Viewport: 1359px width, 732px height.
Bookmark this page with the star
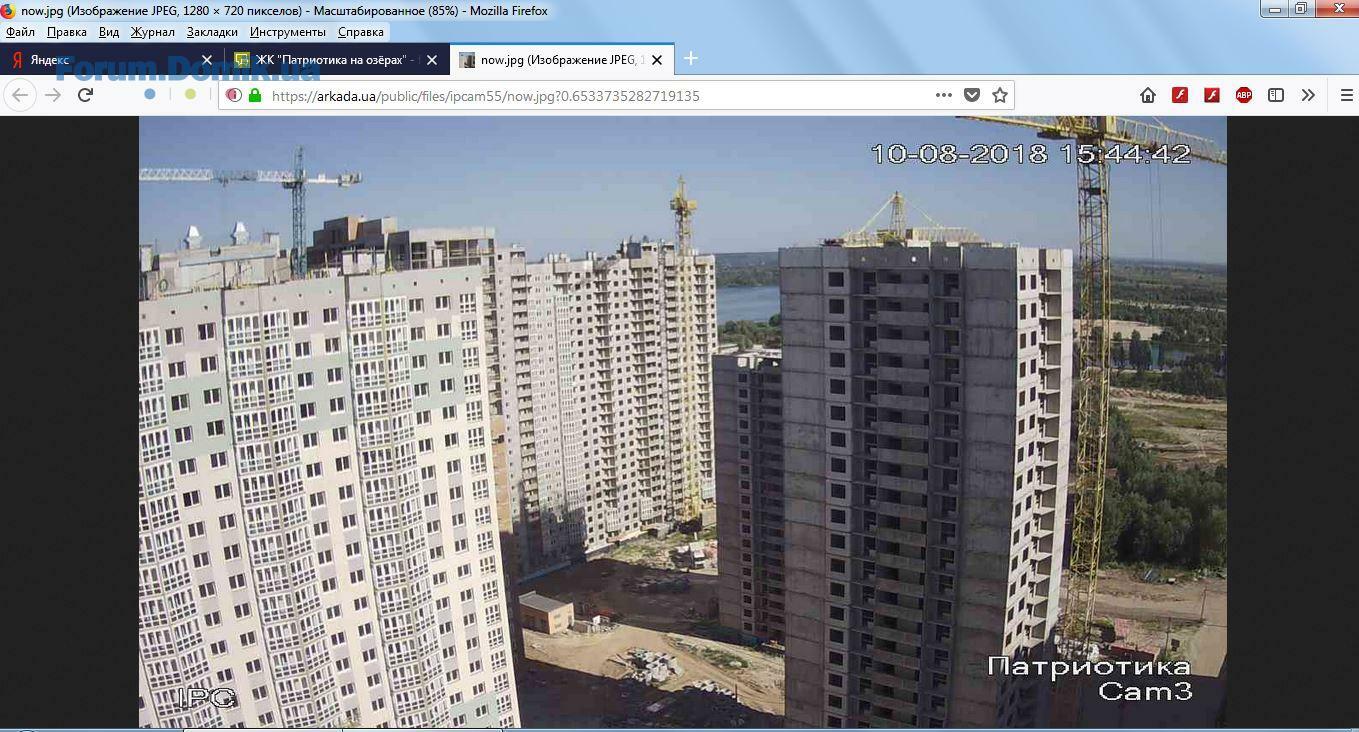[x=999, y=95]
